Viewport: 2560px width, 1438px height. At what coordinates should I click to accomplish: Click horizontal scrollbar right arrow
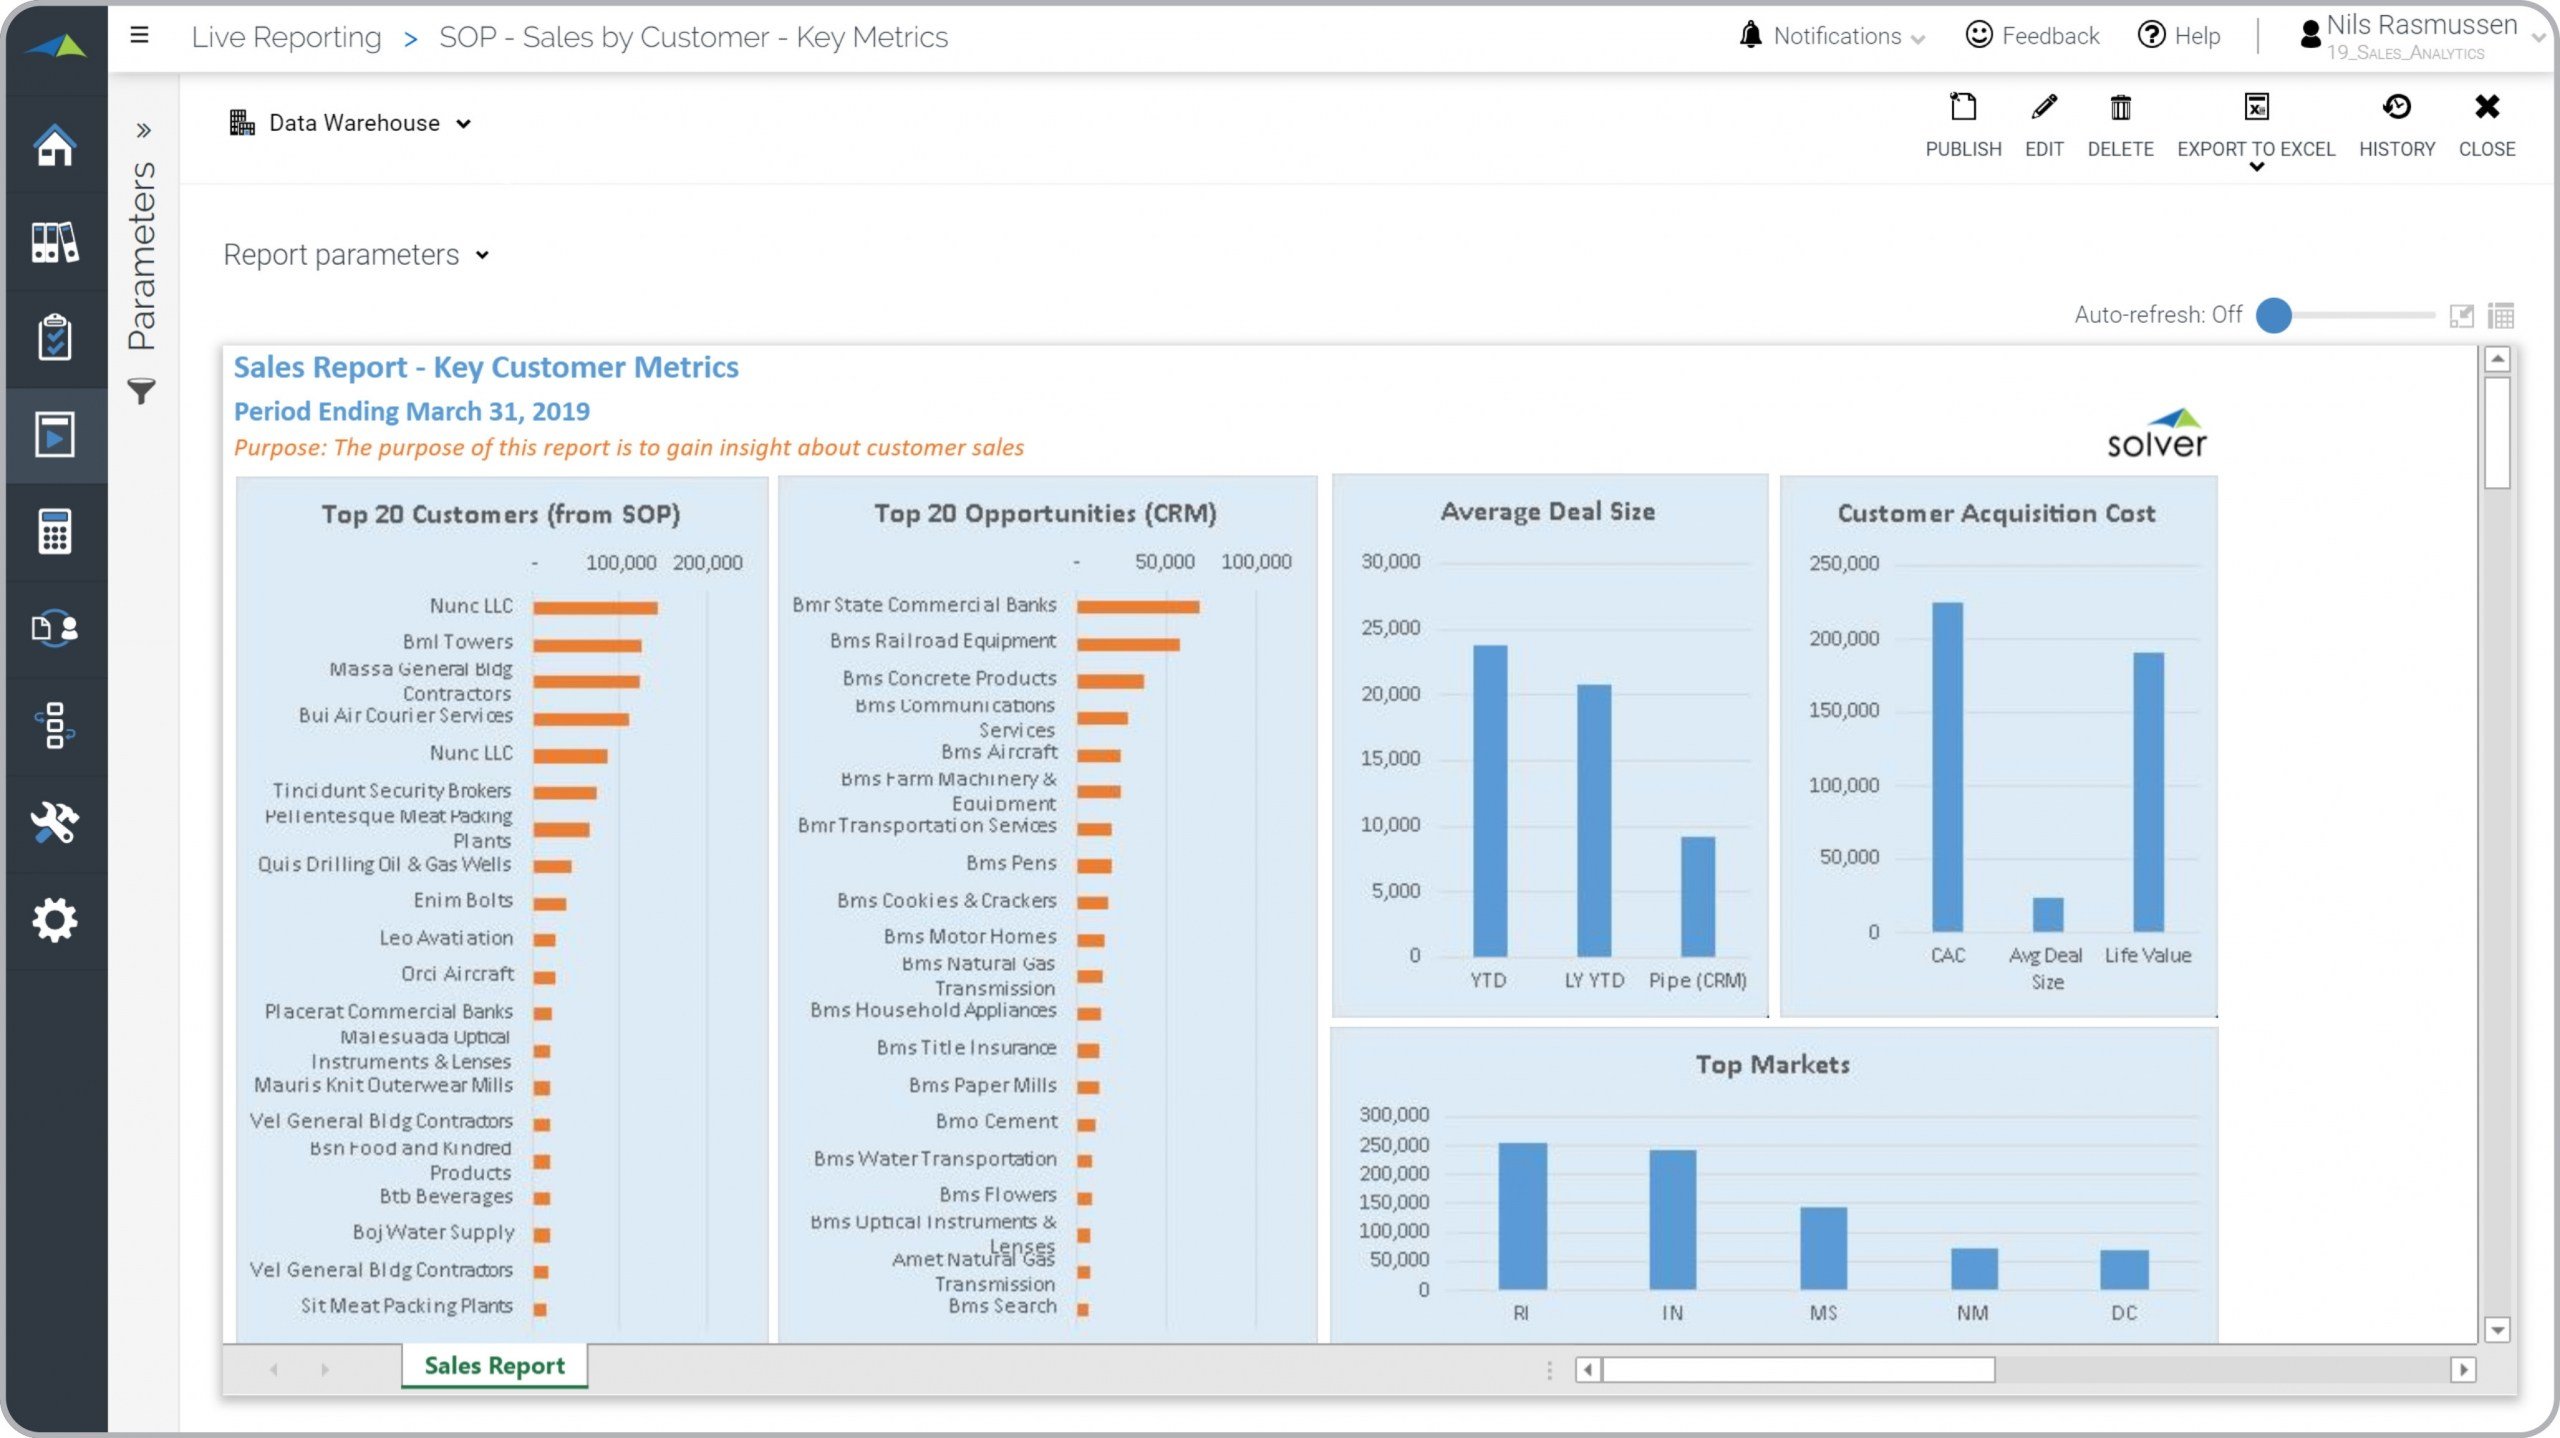tap(2462, 1369)
